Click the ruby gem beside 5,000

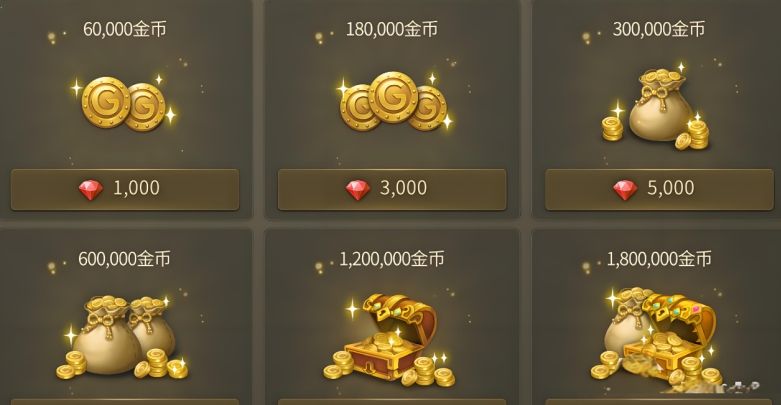(625, 190)
